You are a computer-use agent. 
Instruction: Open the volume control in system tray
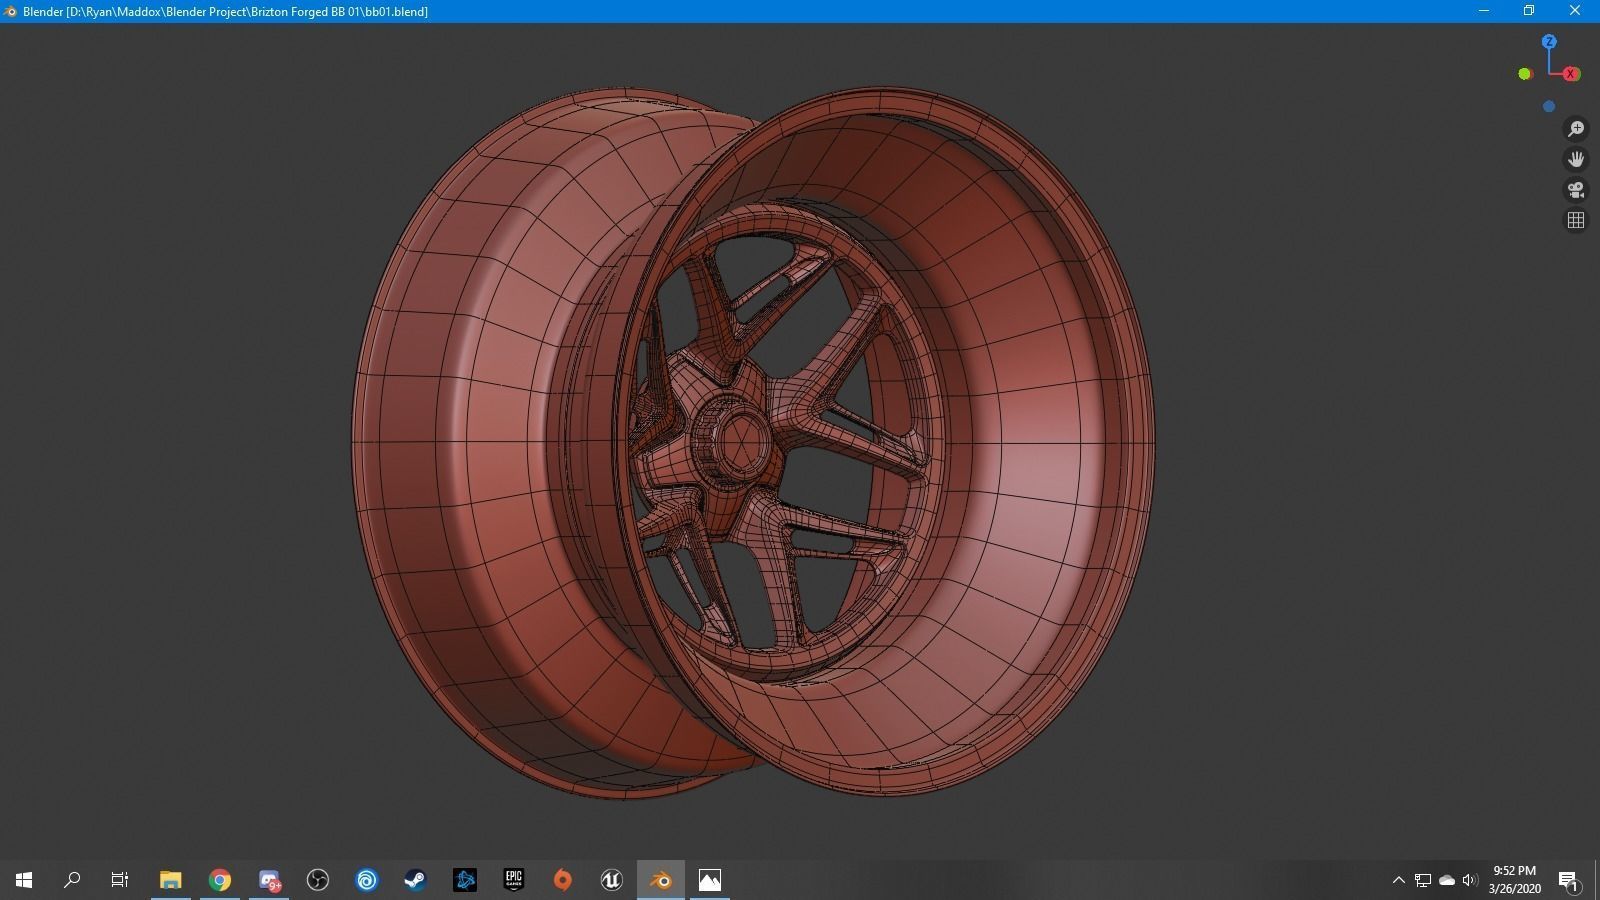pyautogui.click(x=1470, y=880)
